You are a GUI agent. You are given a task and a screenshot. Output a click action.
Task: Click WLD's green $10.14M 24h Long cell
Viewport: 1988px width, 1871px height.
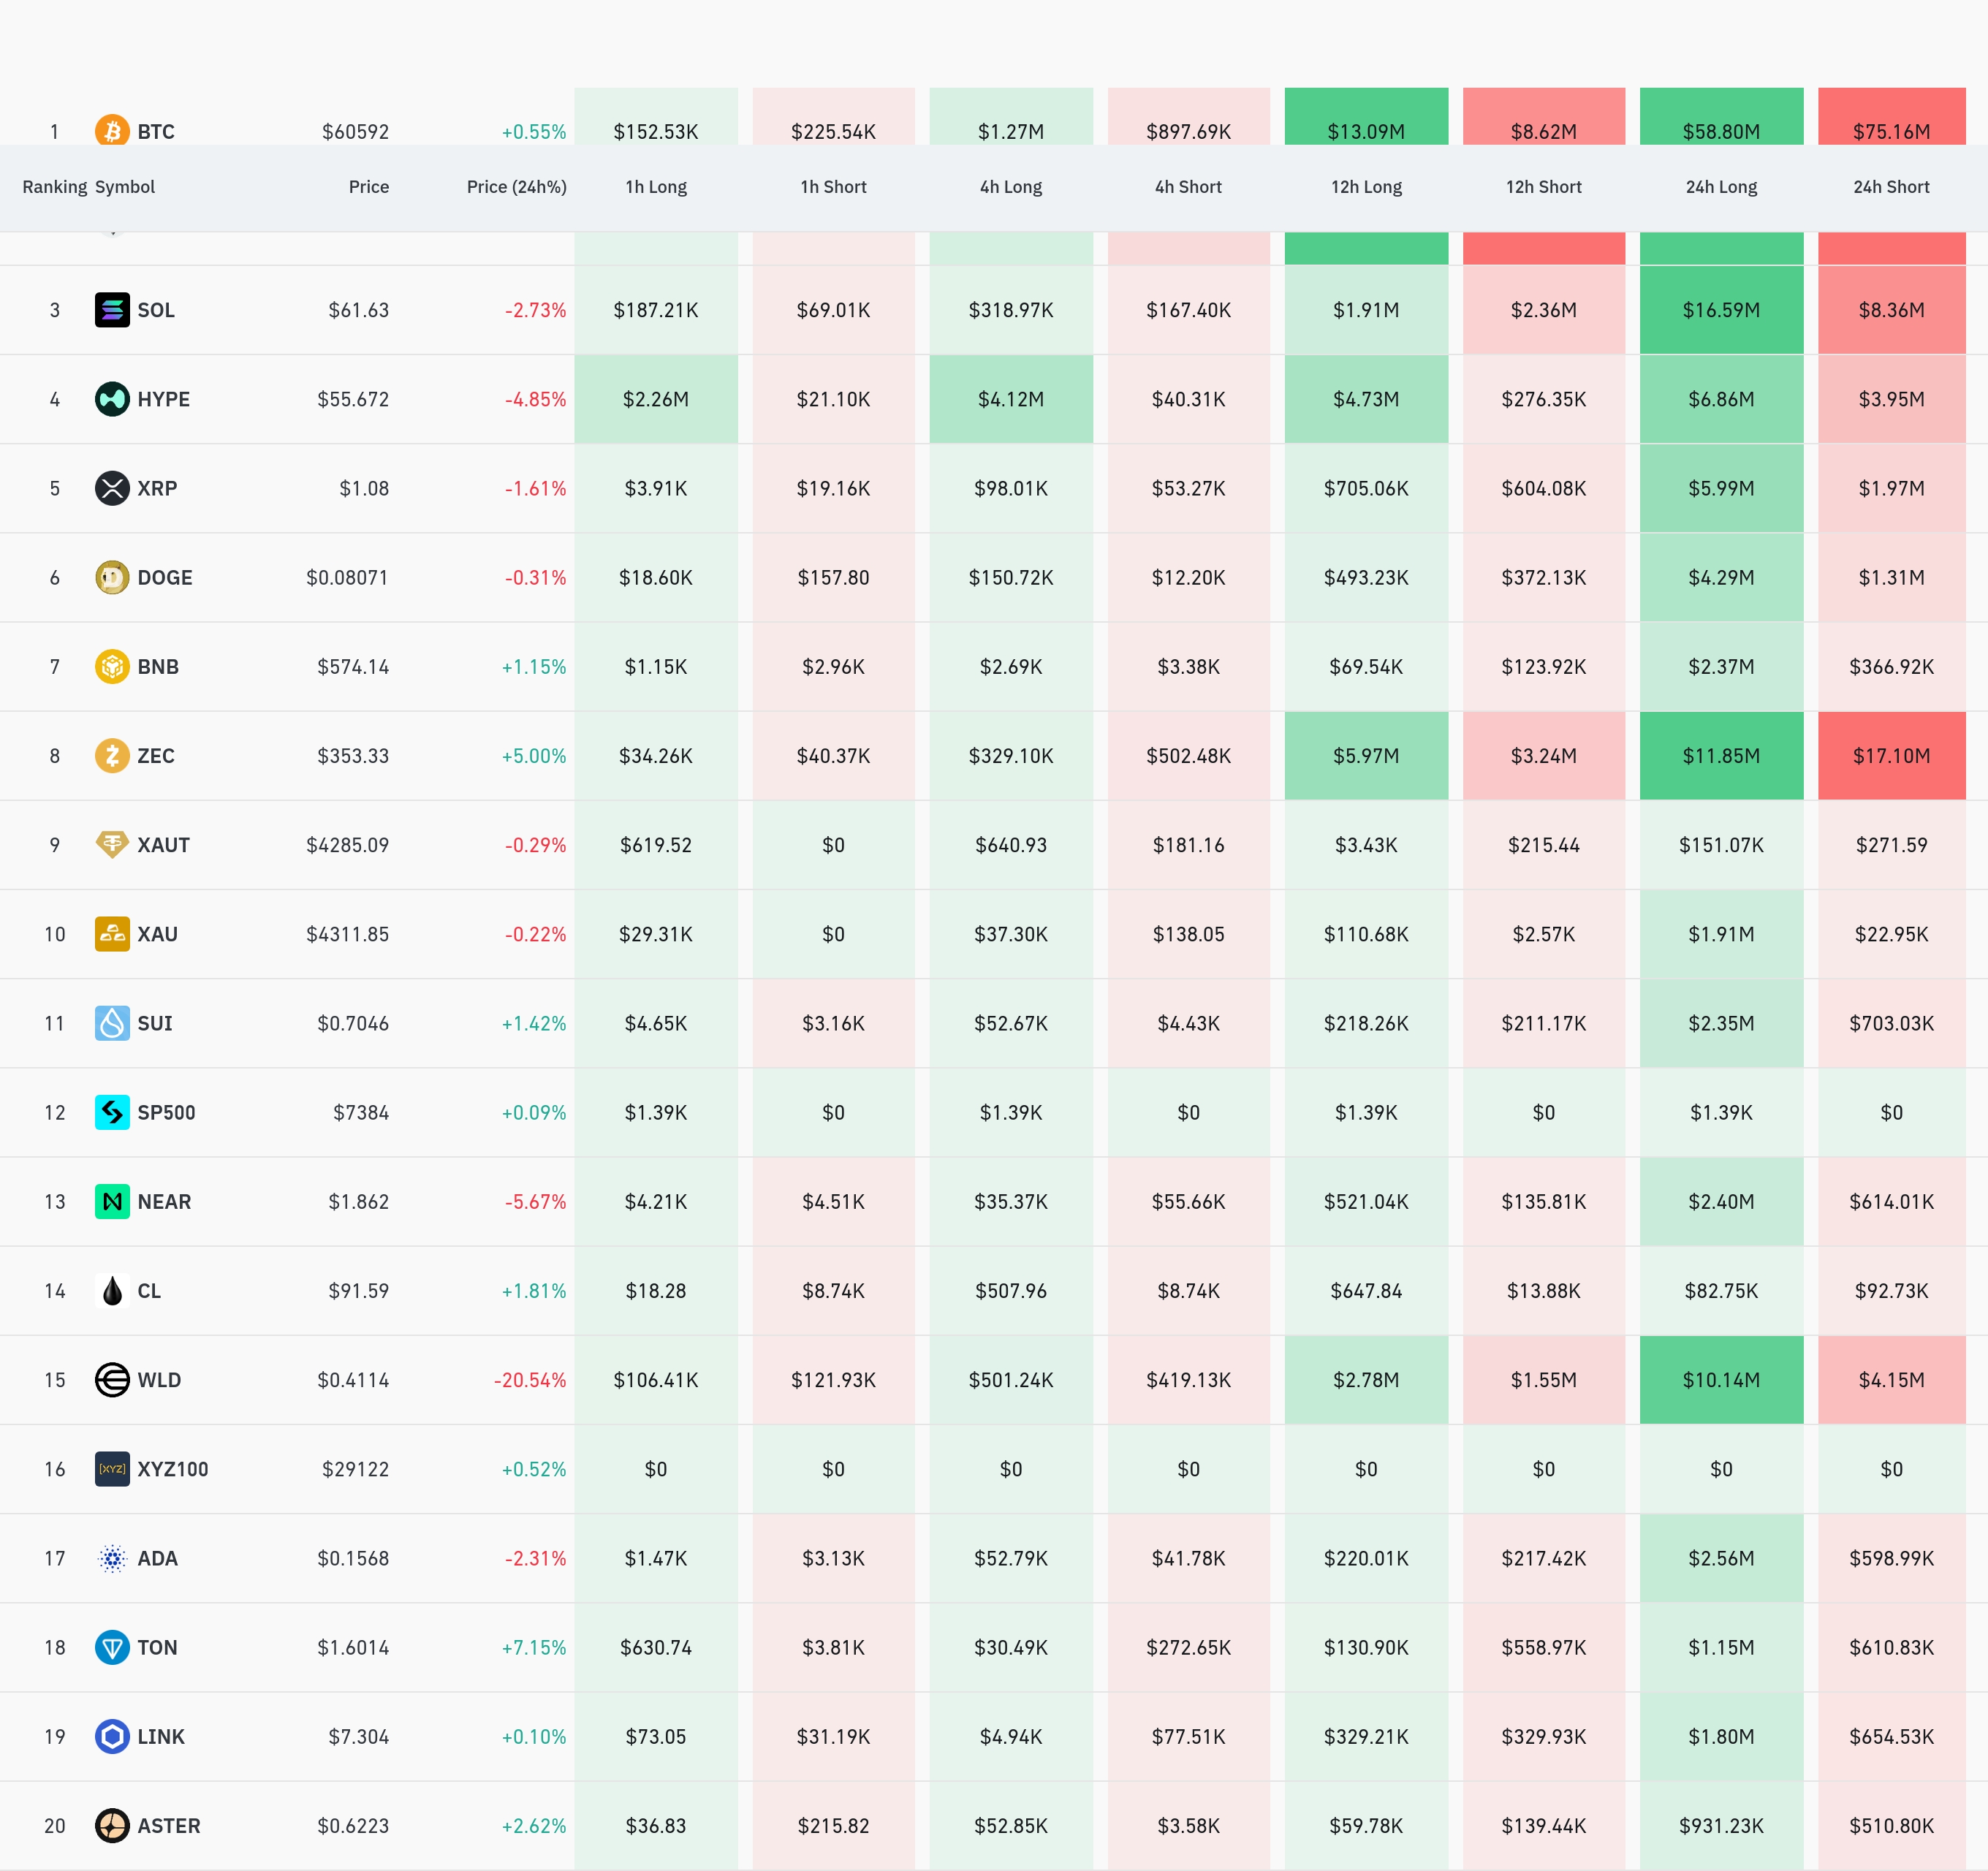(x=1721, y=1379)
